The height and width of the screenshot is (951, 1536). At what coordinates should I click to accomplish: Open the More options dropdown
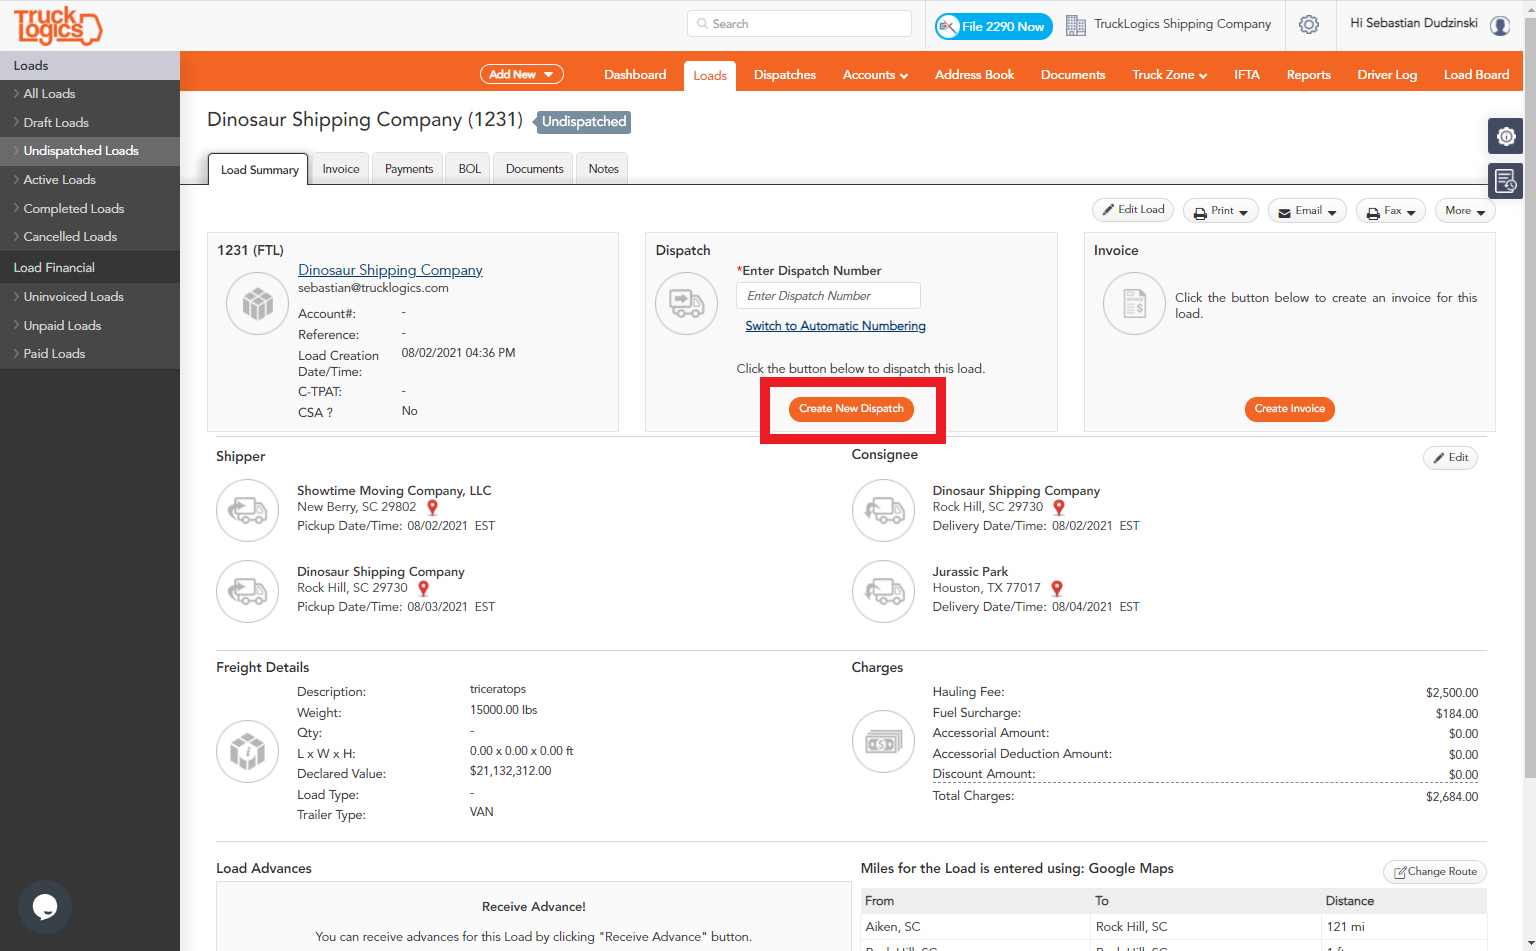tap(1465, 211)
